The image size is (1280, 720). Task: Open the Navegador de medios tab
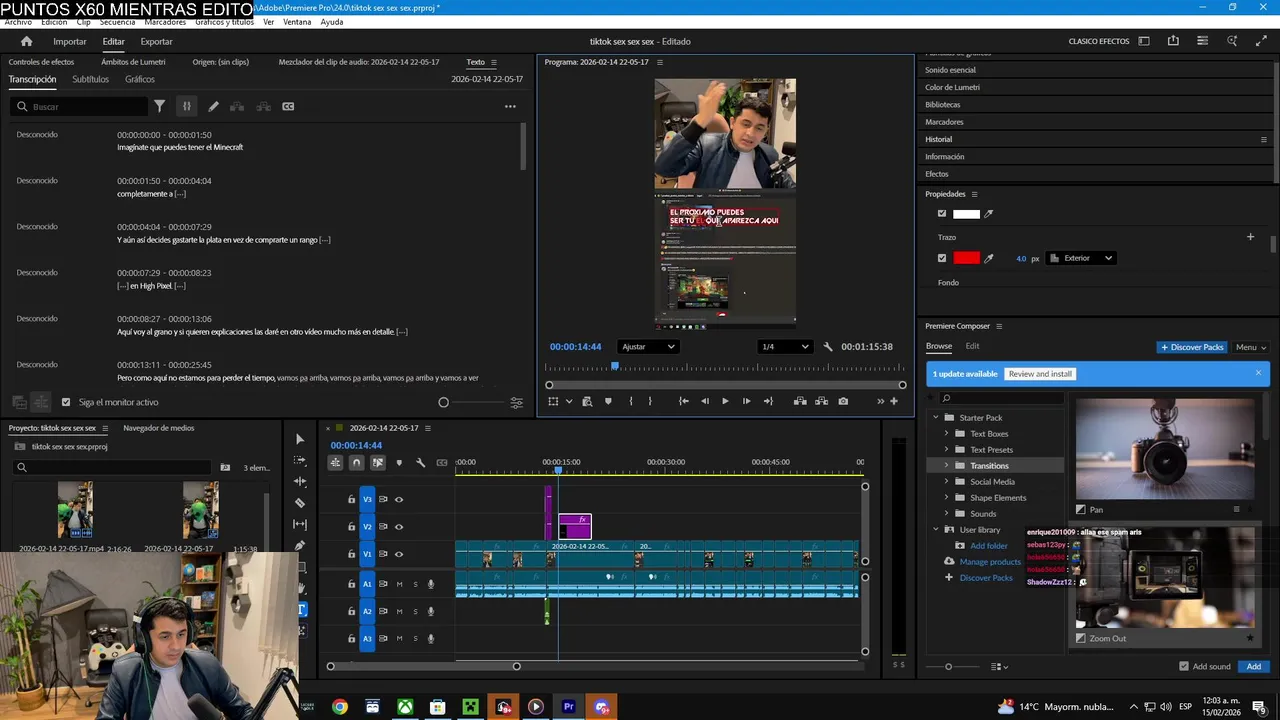tap(159, 428)
